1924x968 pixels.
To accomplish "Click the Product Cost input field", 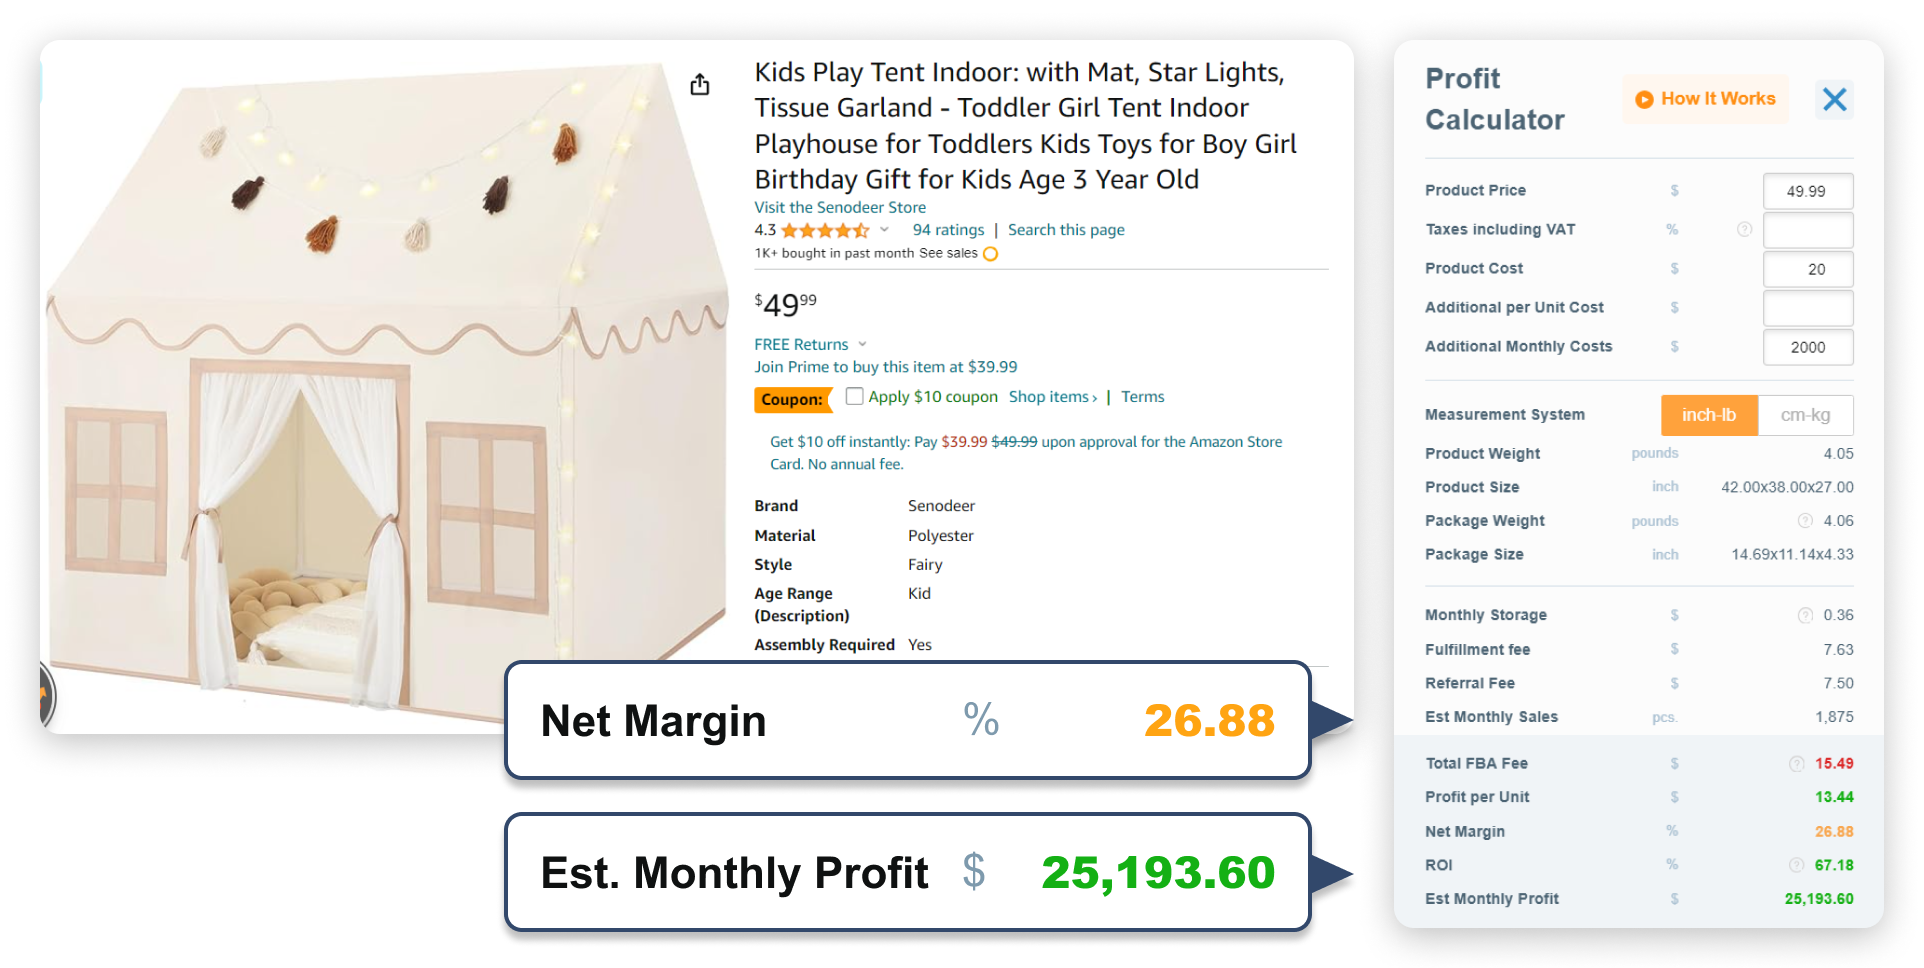I will (x=1808, y=268).
